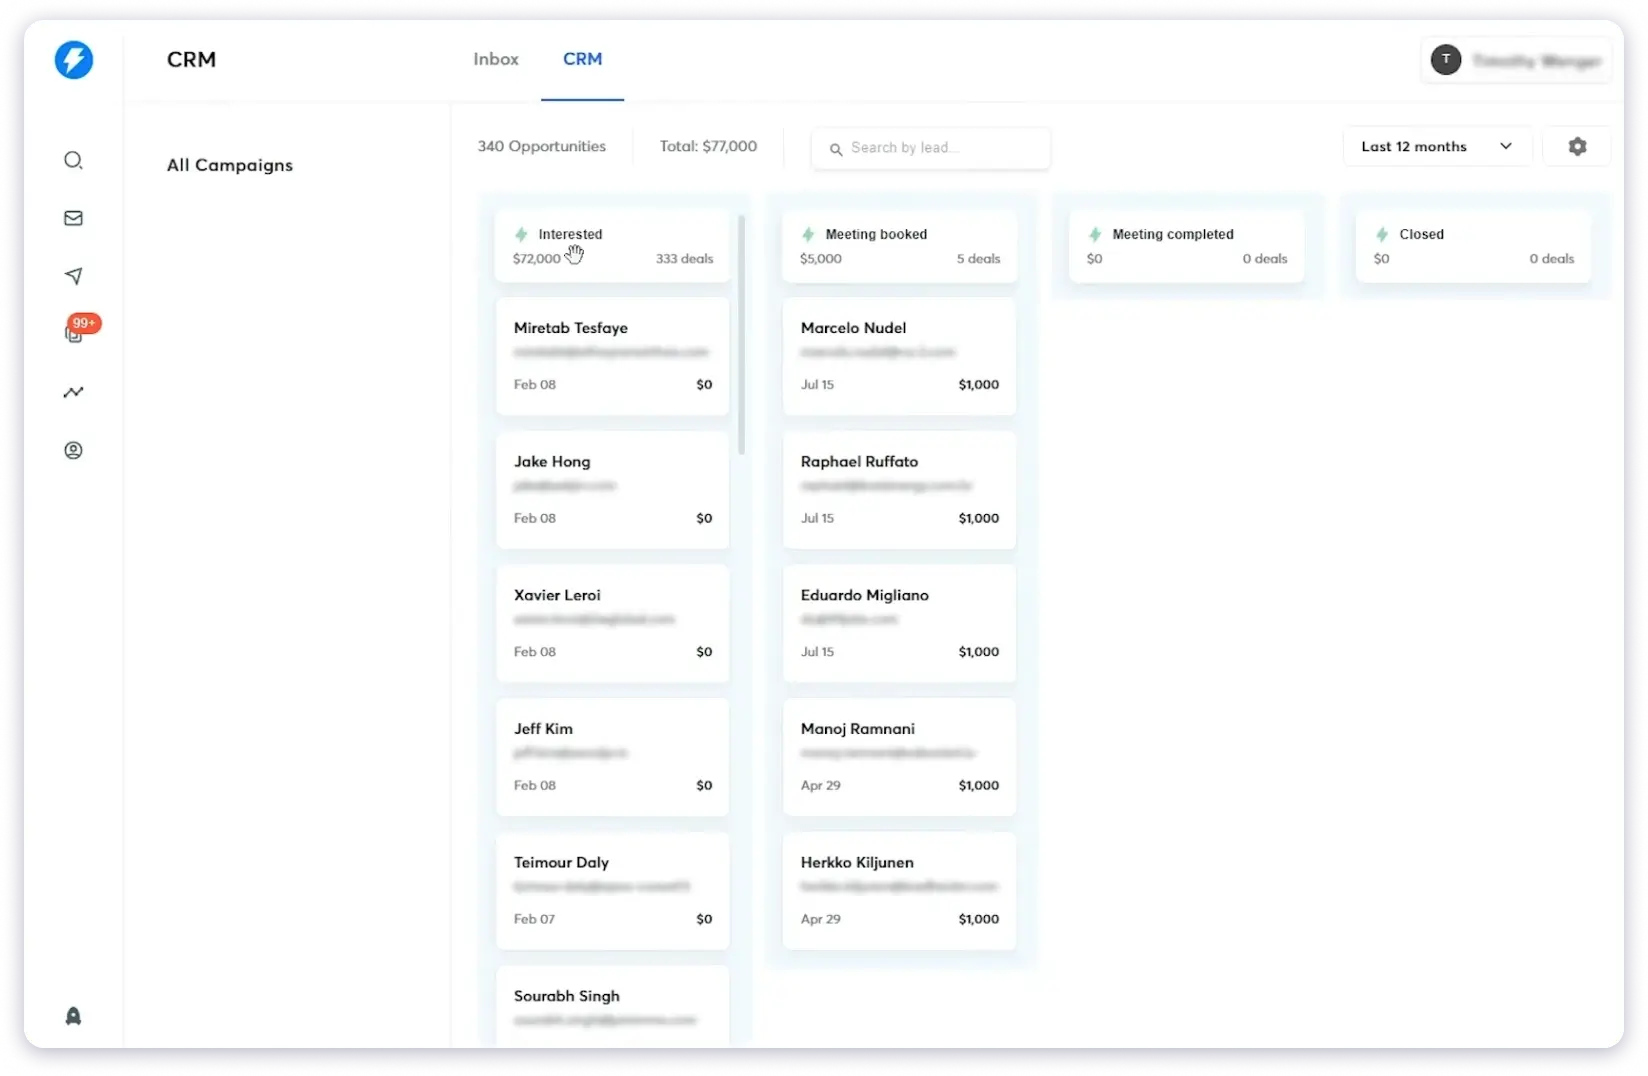Click the rocket icon at sidebar bottom

tap(73, 1015)
